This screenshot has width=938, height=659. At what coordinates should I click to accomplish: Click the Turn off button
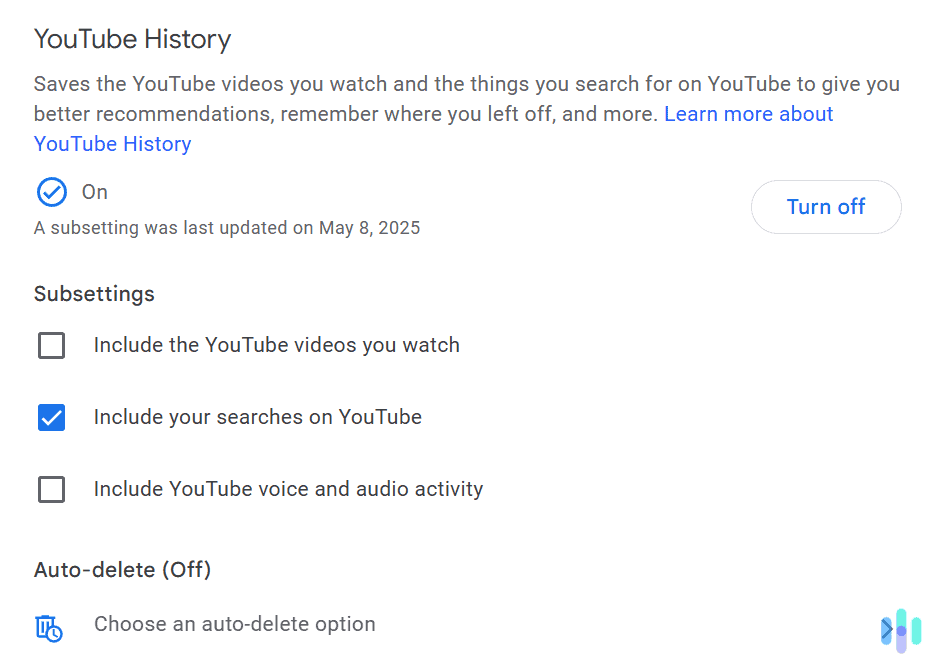point(826,206)
